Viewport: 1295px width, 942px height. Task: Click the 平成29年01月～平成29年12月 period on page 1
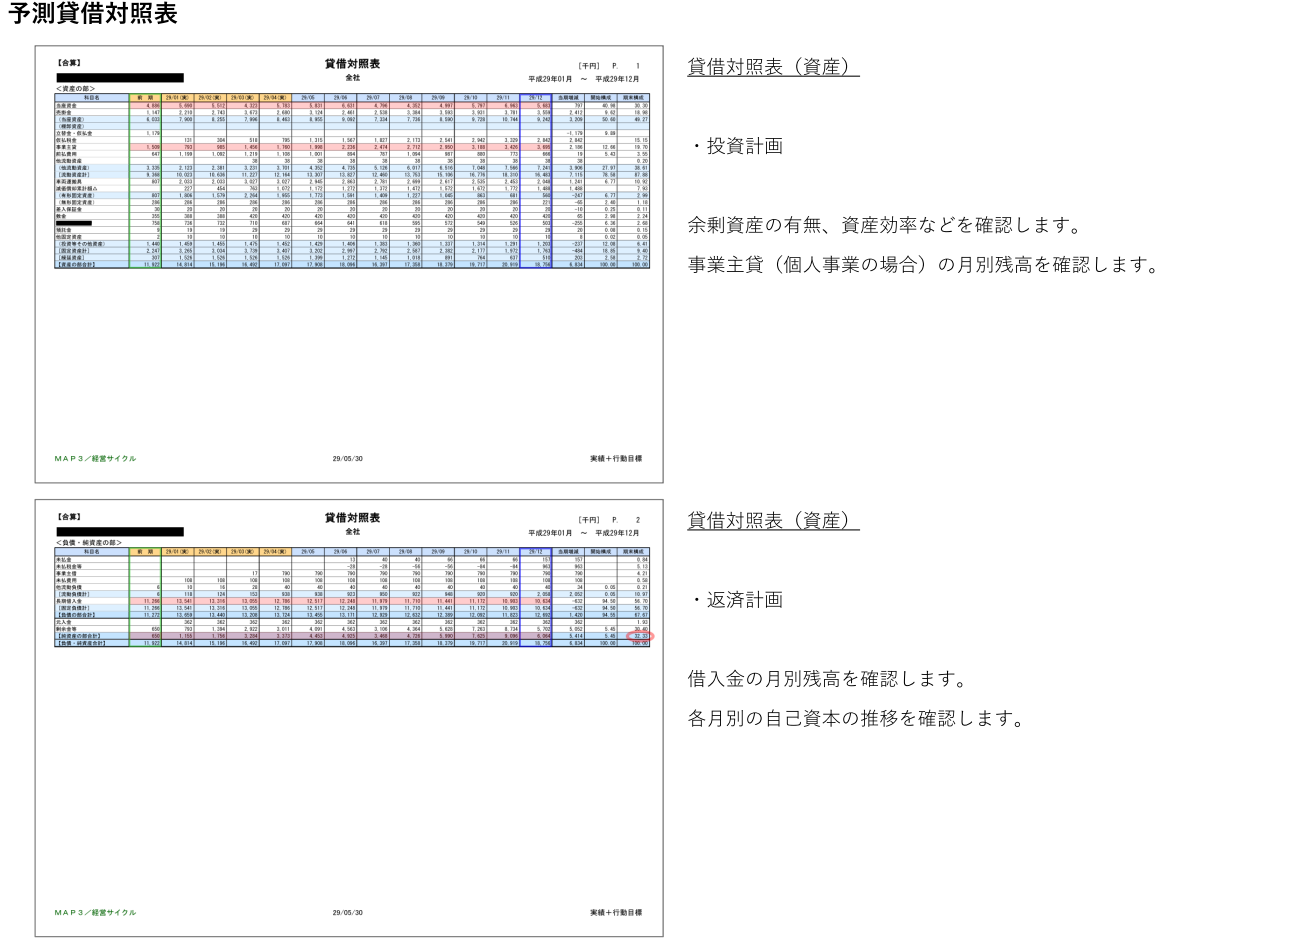pos(584,79)
